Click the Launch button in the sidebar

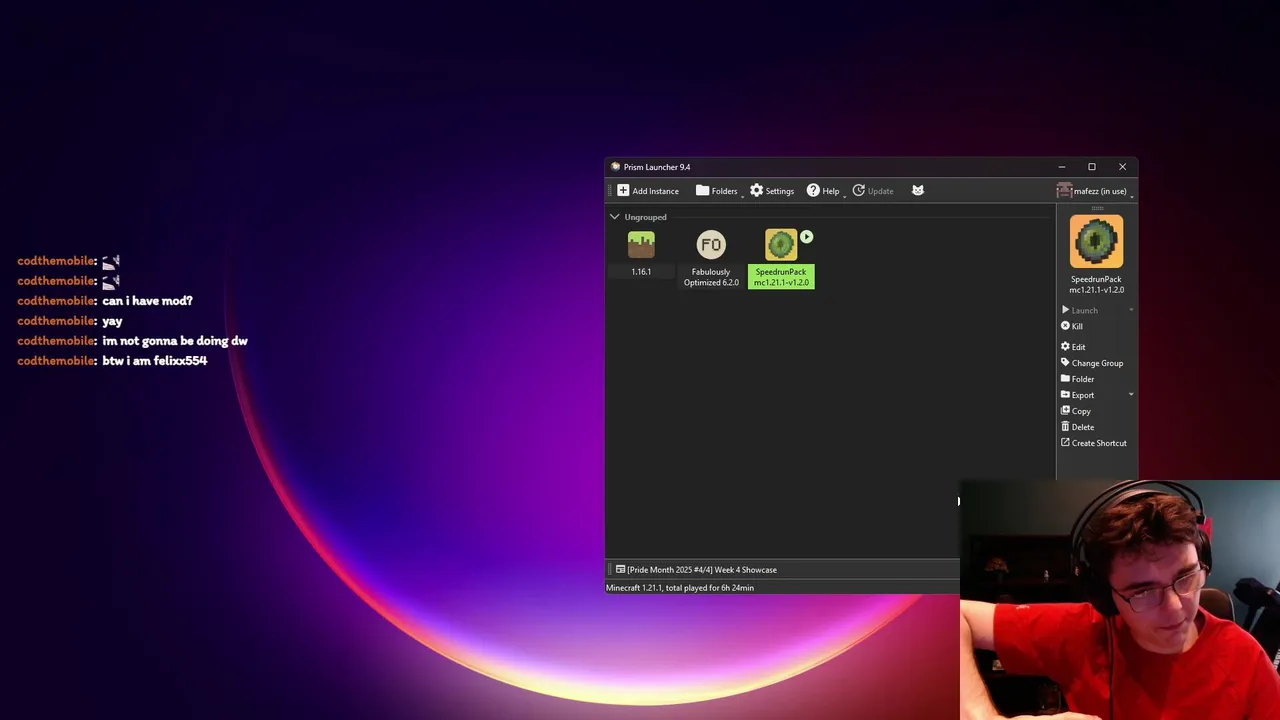(x=1079, y=310)
